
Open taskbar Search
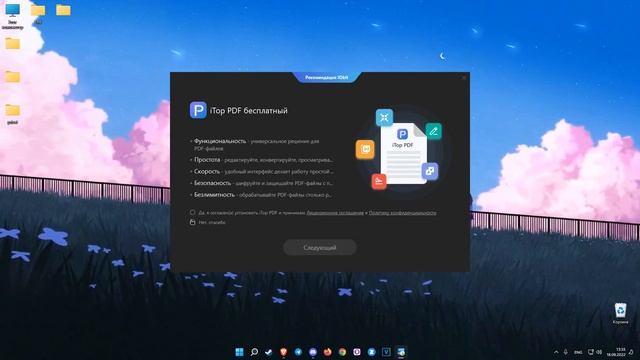point(254,352)
